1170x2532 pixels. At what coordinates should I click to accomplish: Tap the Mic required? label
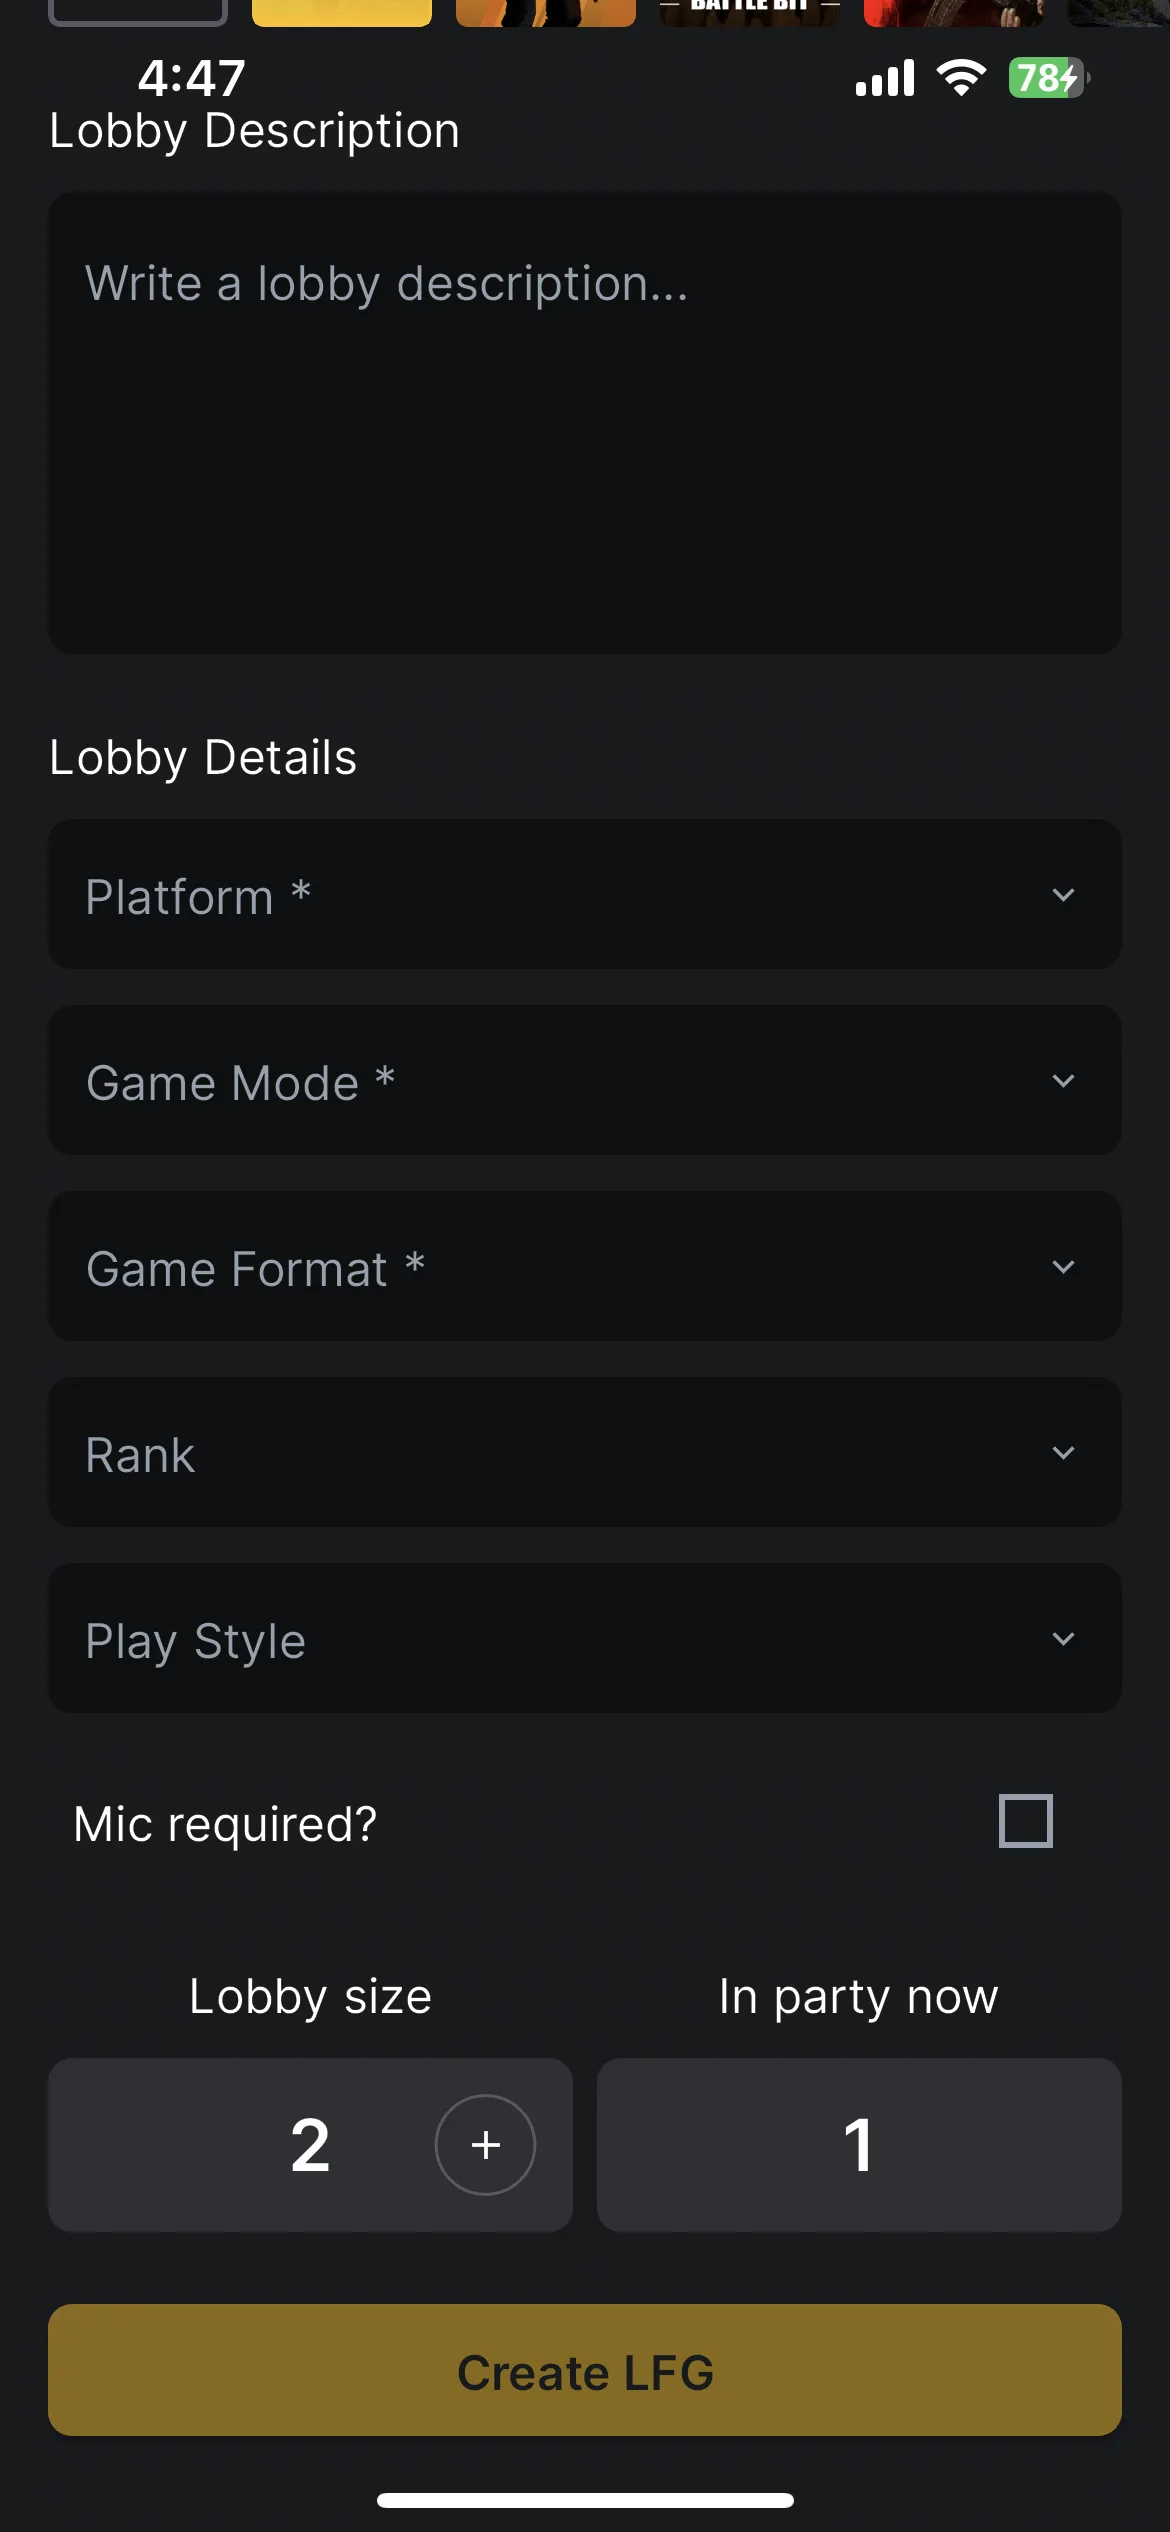pyautogui.click(x=225, y=1824)
